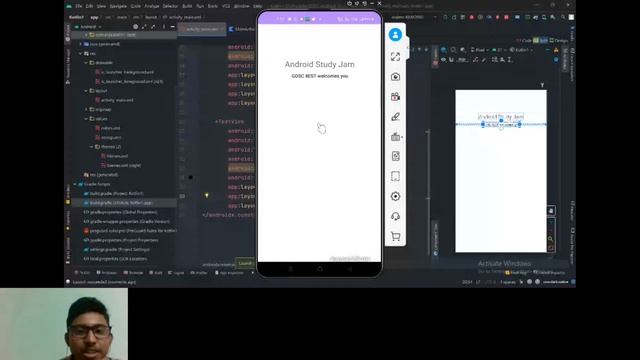Tap the phone home navigation button
The width and height of the screenshot is (640, 360).
320,269
